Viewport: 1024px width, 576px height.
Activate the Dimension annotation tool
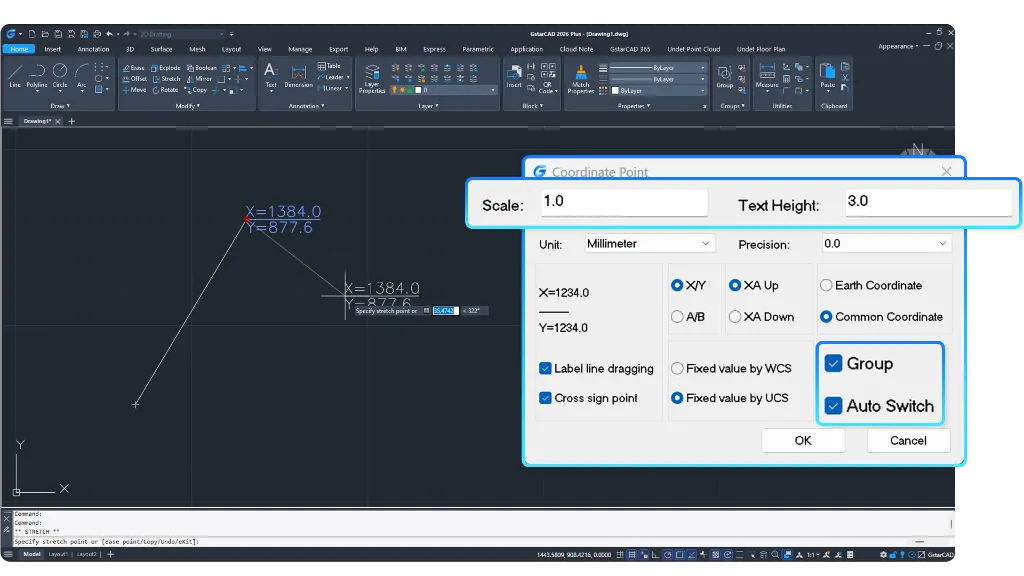[x=298, y=76]
